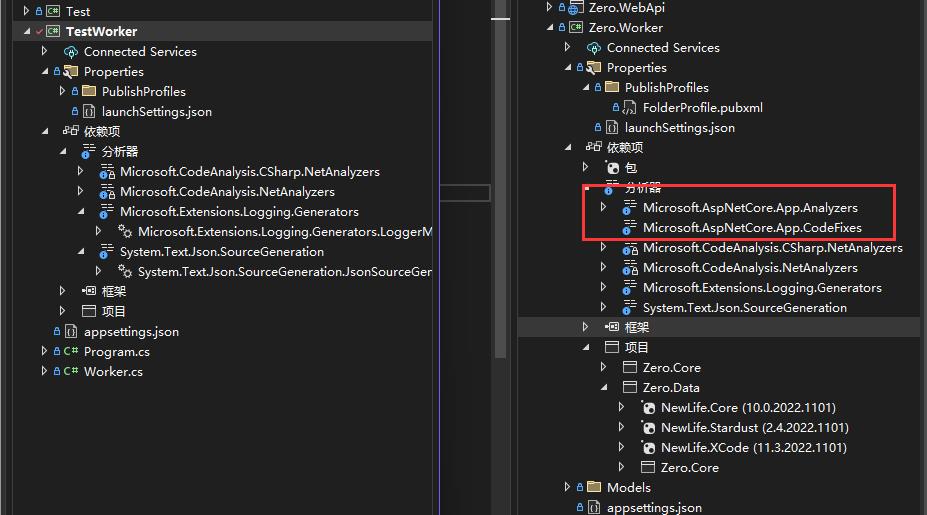Click the Properties wrench icon under TestWorker
Screen dimensions: 927x515
point(71,72)
